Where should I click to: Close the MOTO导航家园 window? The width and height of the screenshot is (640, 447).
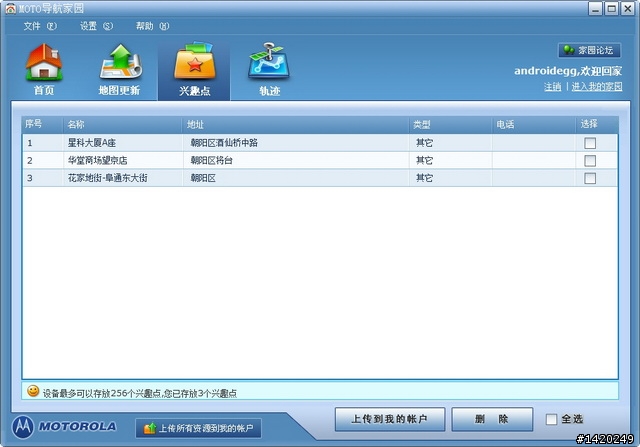tap(627, 9)
